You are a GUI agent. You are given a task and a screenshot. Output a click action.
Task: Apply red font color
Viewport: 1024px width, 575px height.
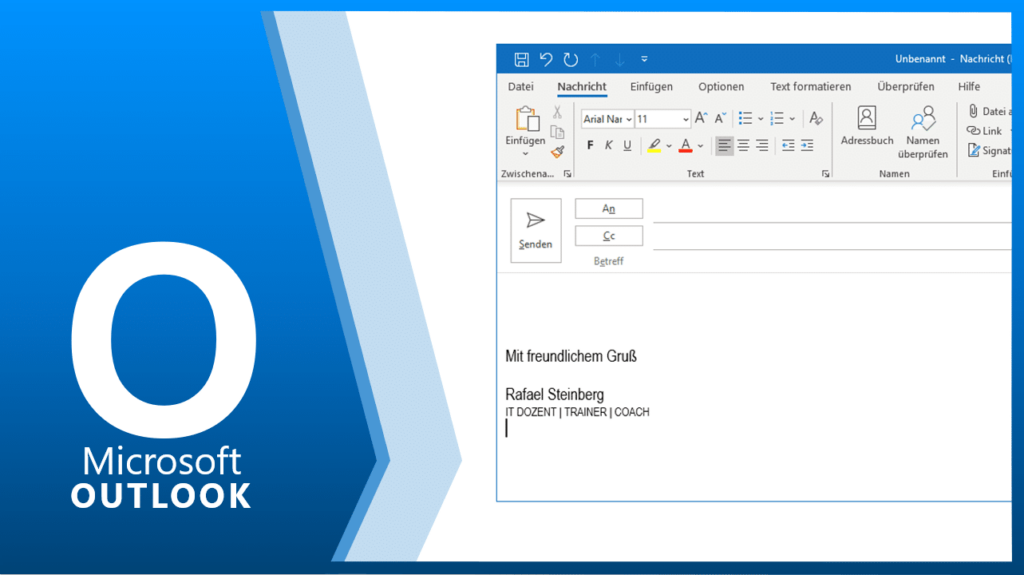coord(685,145)
